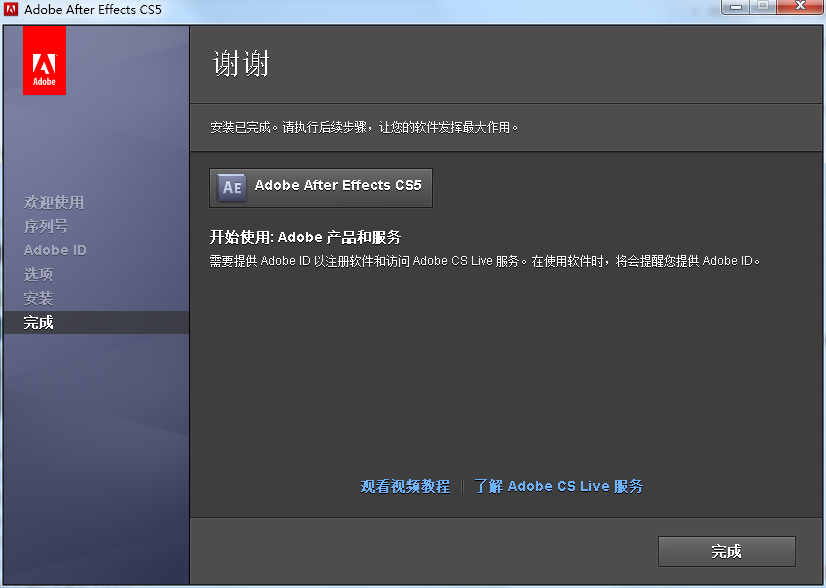Click the AE icon's purple background square
The height and width of the screenshot is (588, 826).
[x=231, y=187]
